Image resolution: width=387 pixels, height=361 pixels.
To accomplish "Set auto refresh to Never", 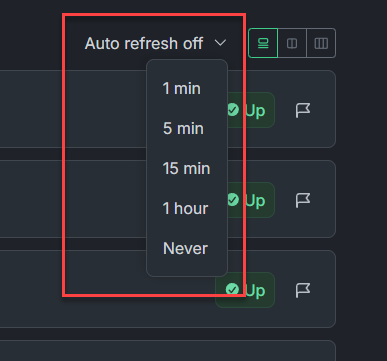I will tap(187, 248).
